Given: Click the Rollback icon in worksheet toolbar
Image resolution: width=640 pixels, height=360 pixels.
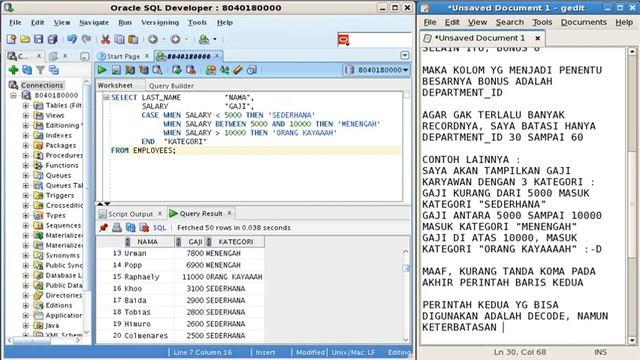Looking at the screenshot, I should click(191, 70).
